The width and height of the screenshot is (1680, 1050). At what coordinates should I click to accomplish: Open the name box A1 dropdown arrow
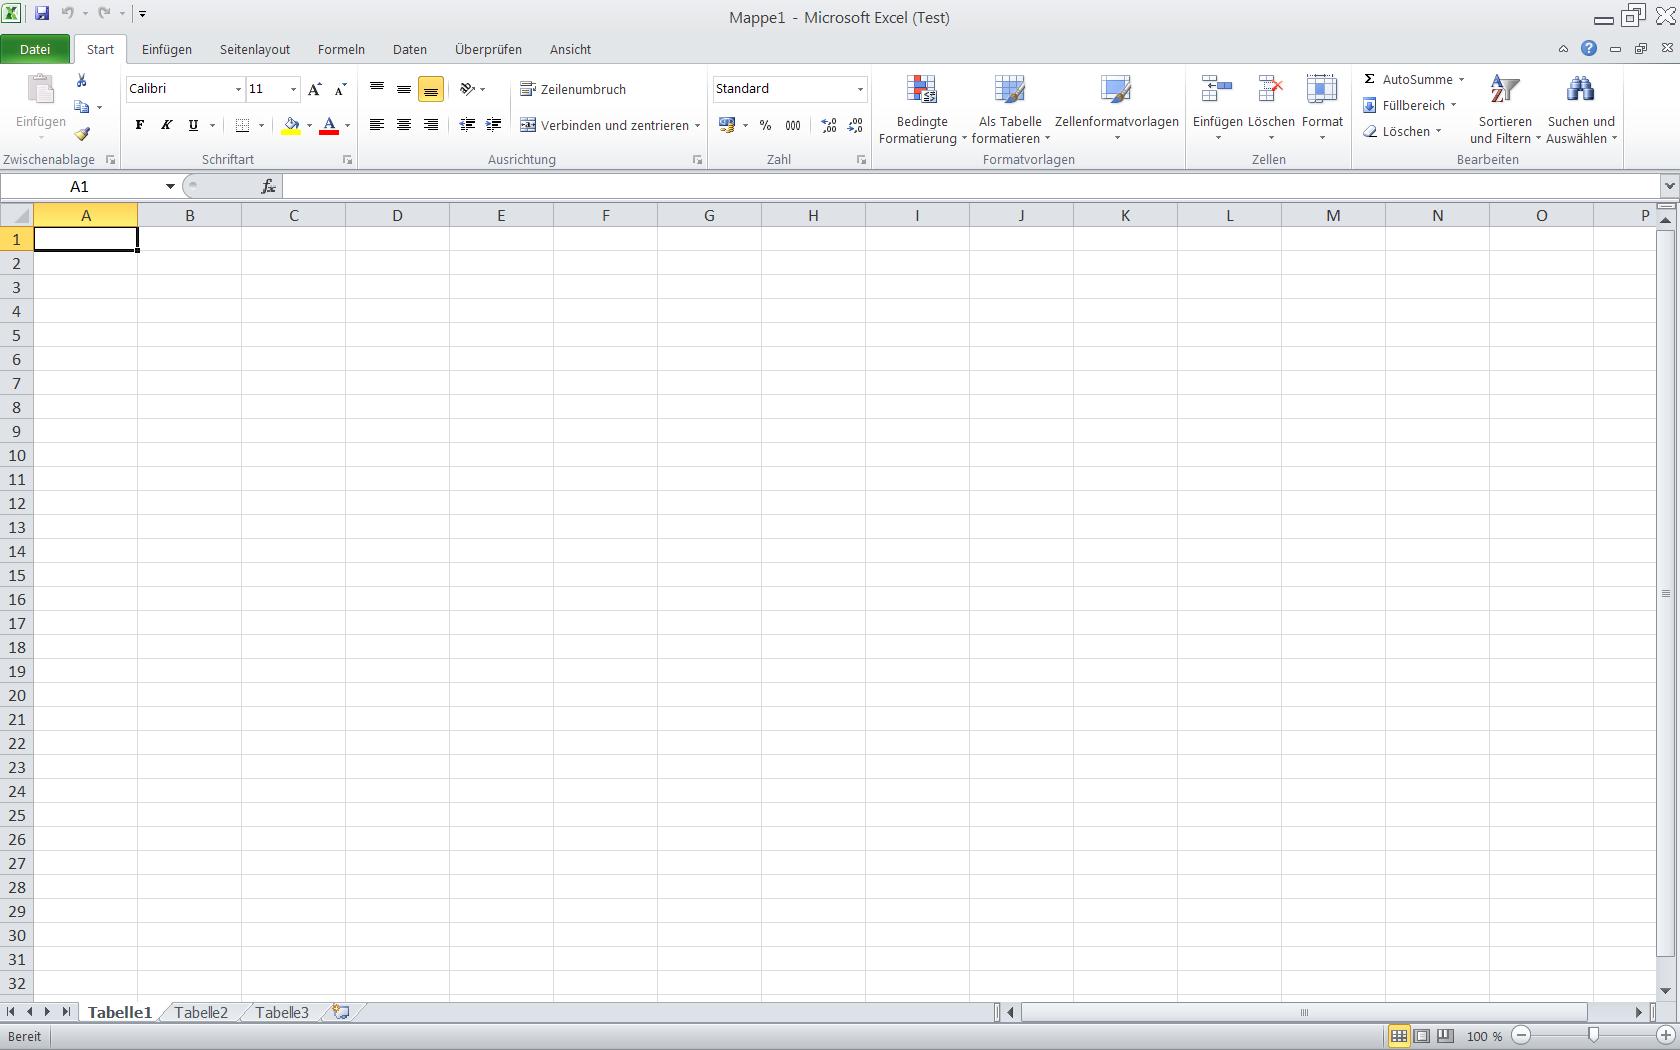pyautogui.click(x=170, y=187)
